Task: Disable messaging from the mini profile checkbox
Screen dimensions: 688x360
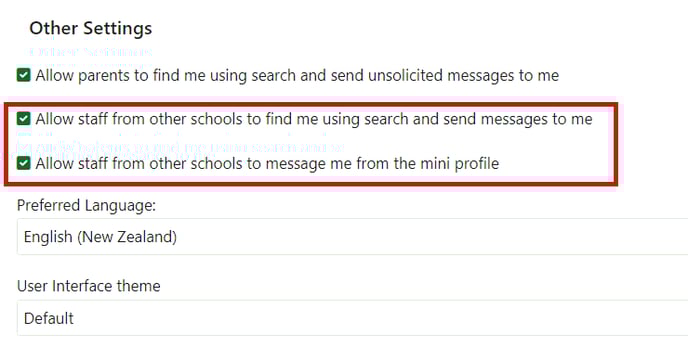Action: [x=24, y=163]
